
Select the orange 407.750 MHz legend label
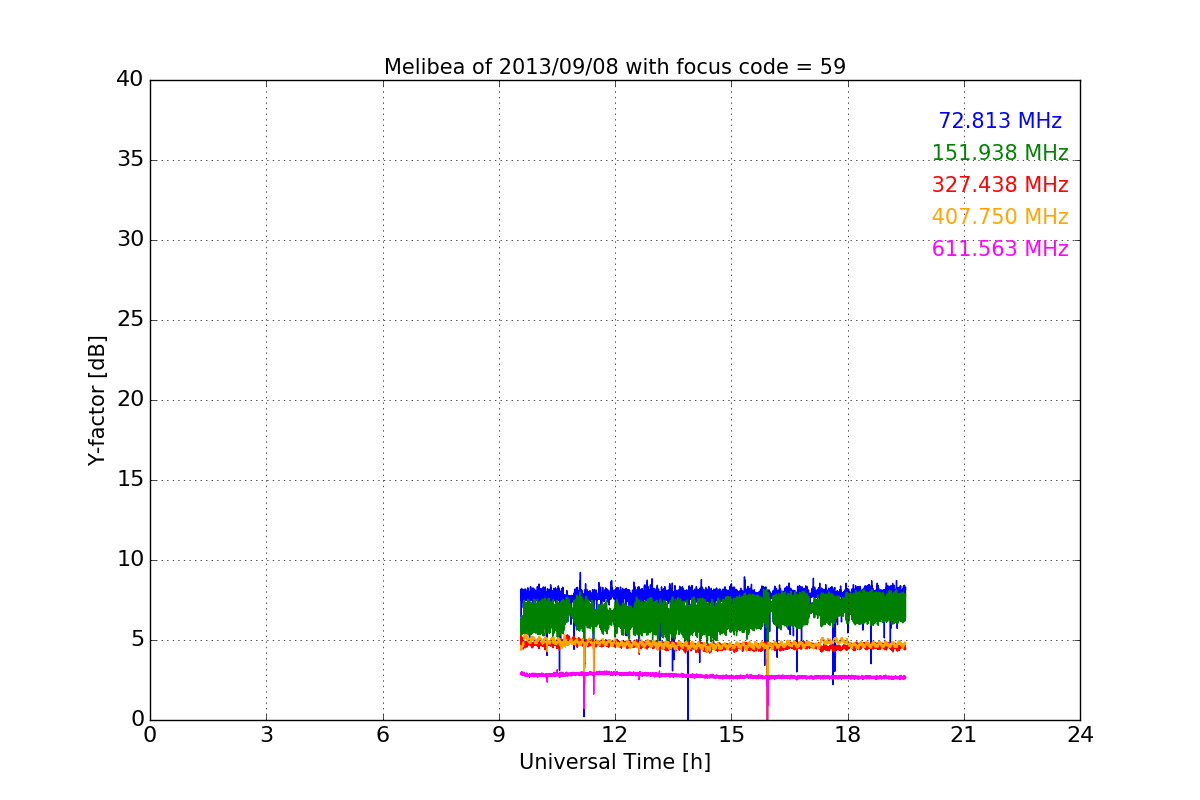coord(1000,217)
